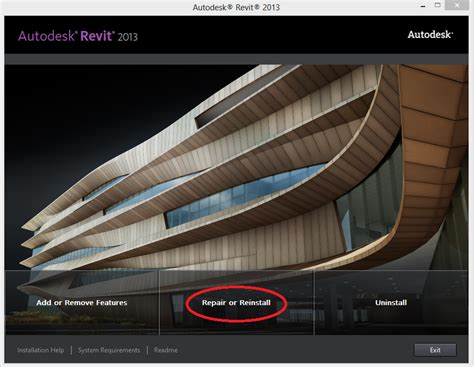Minimize the Revit 2013 installer window

pos(423,6)
